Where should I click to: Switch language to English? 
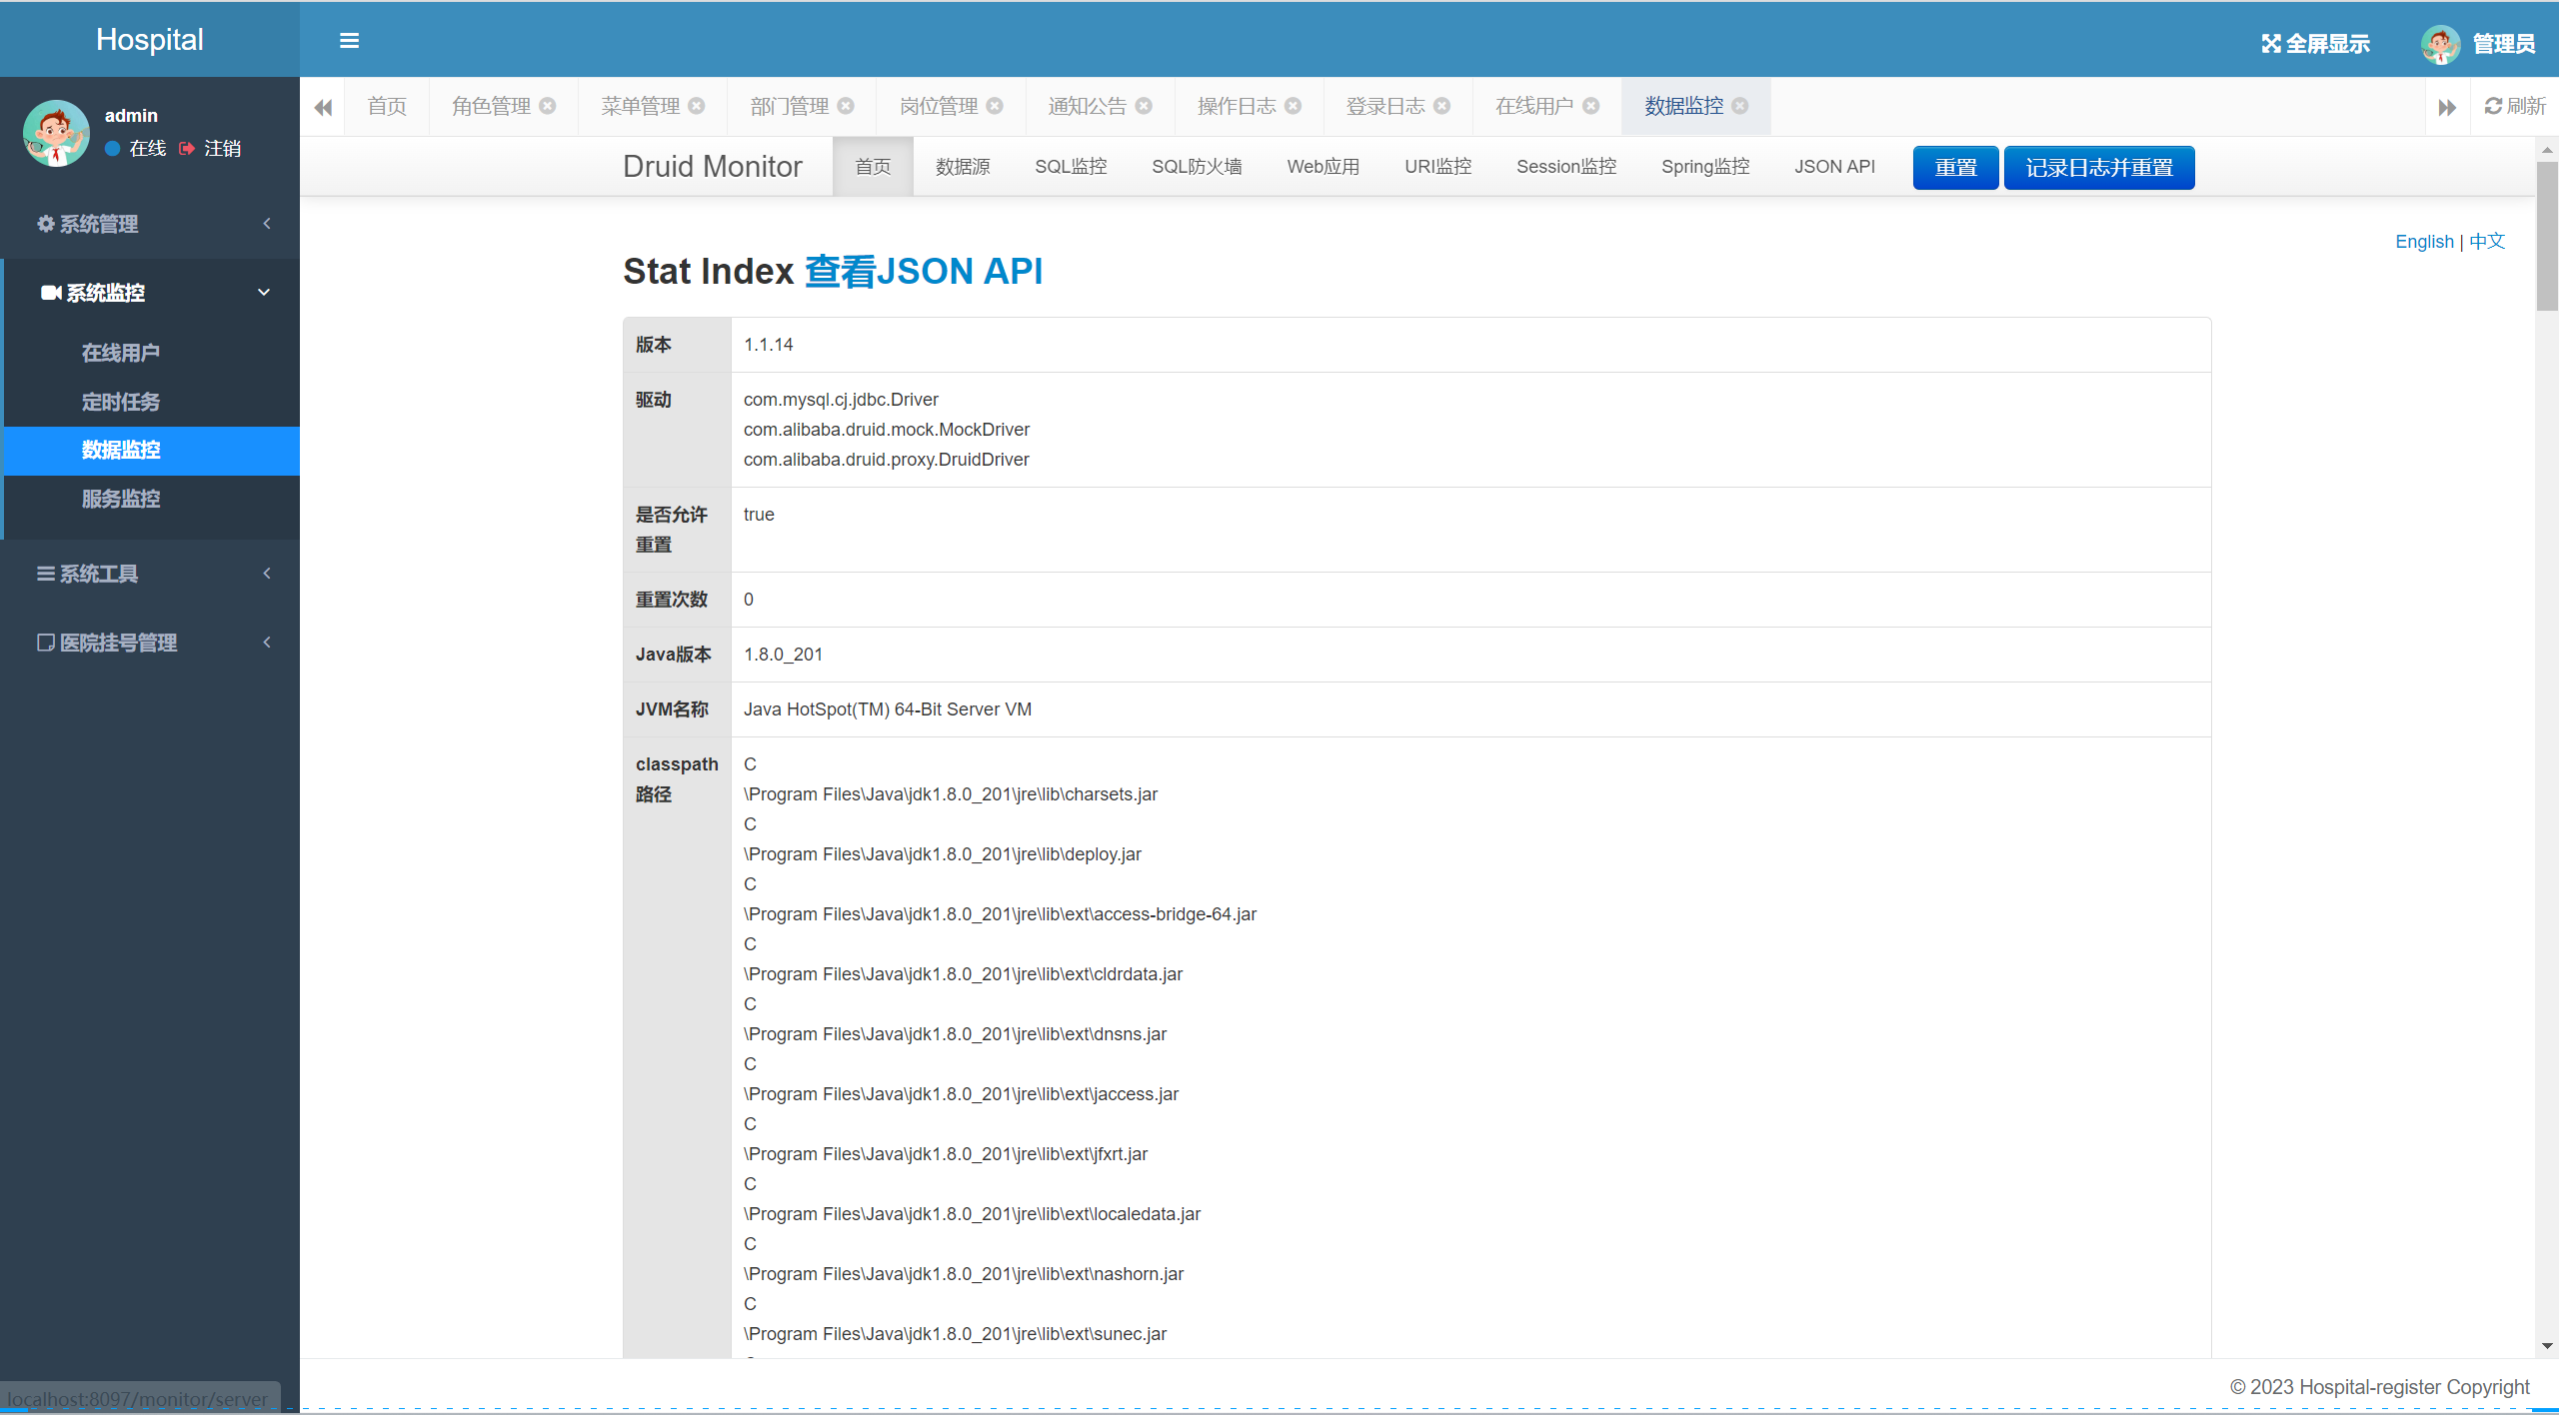click(2423, 242)
